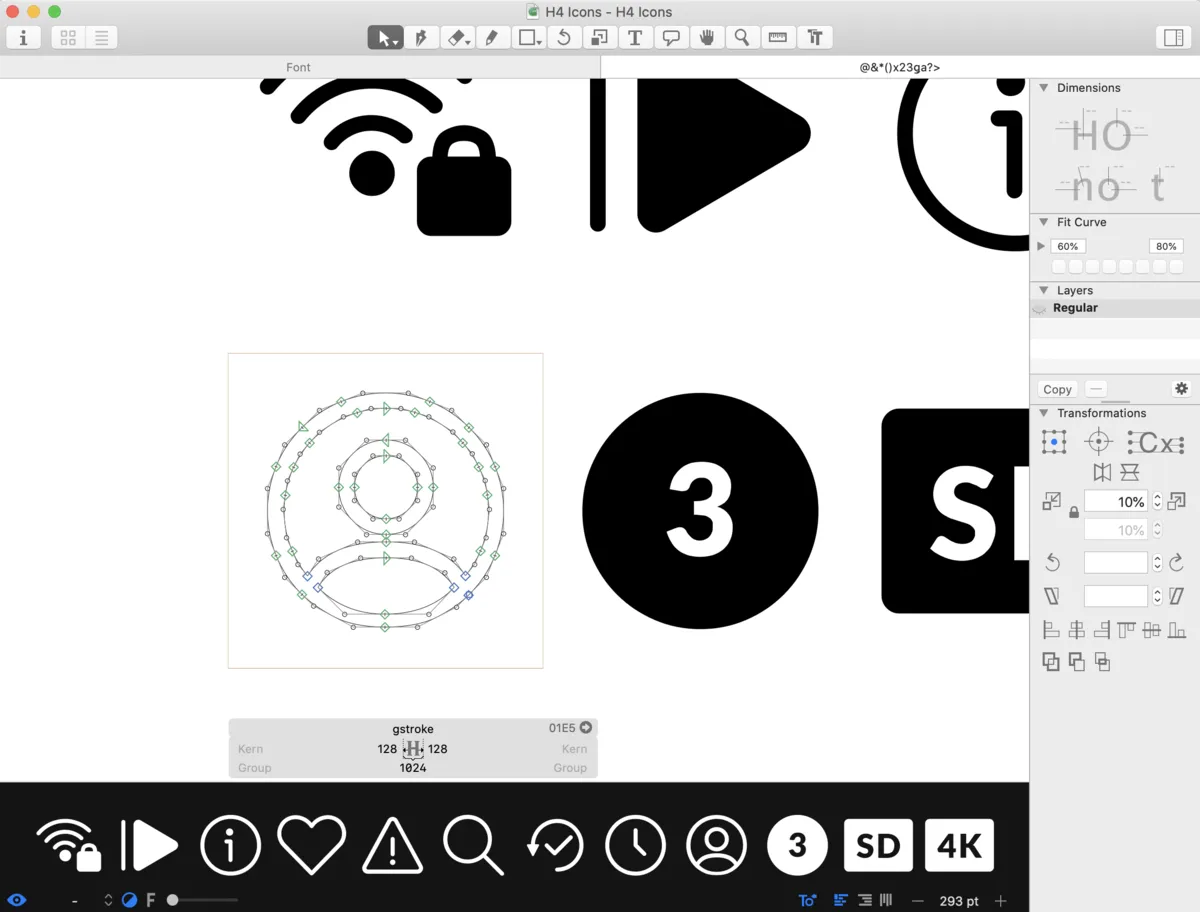1200x912 pixels.
Task: Choose the Text tool
Action: pos(634,38)
